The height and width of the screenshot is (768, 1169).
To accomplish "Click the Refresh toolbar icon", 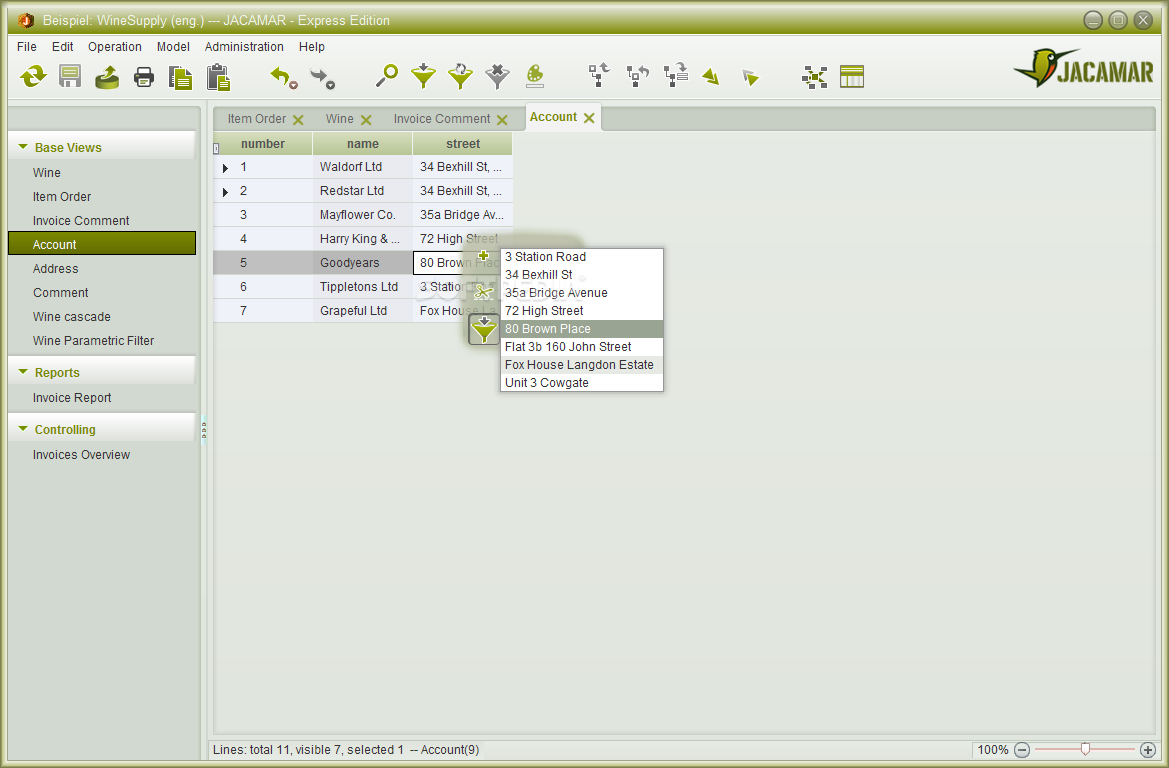I will [x=33, y=76].
